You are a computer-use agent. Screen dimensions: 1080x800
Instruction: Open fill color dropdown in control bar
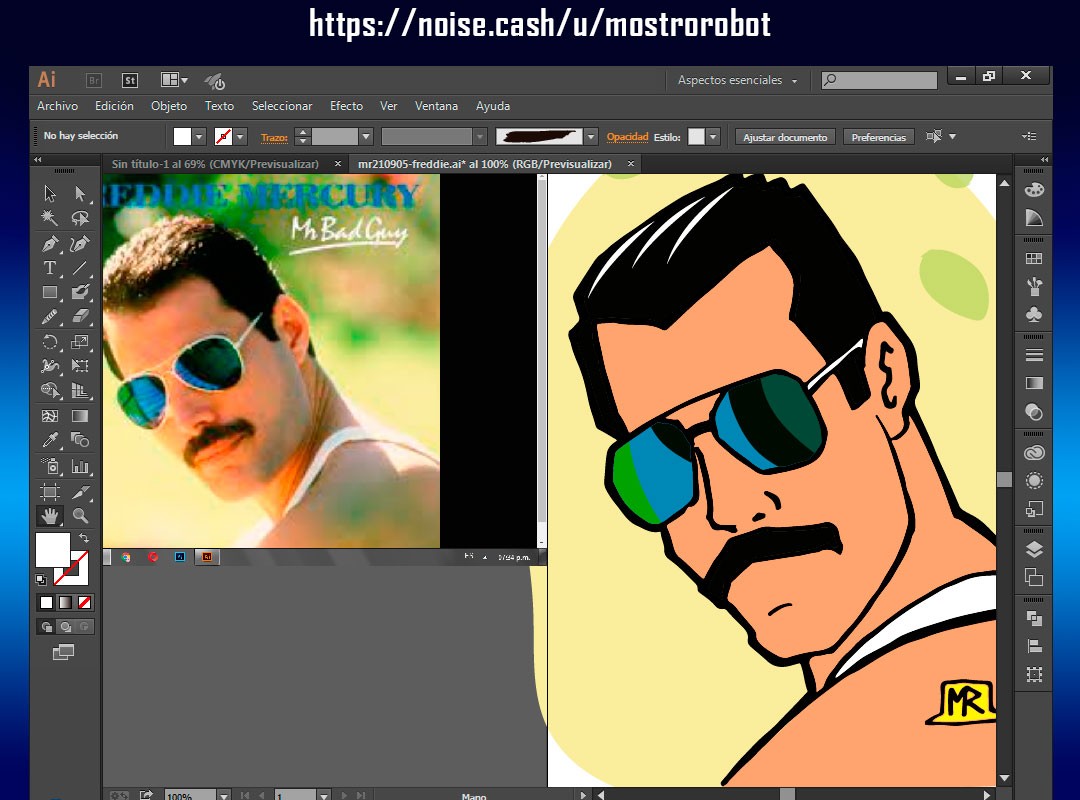point(199,136)
